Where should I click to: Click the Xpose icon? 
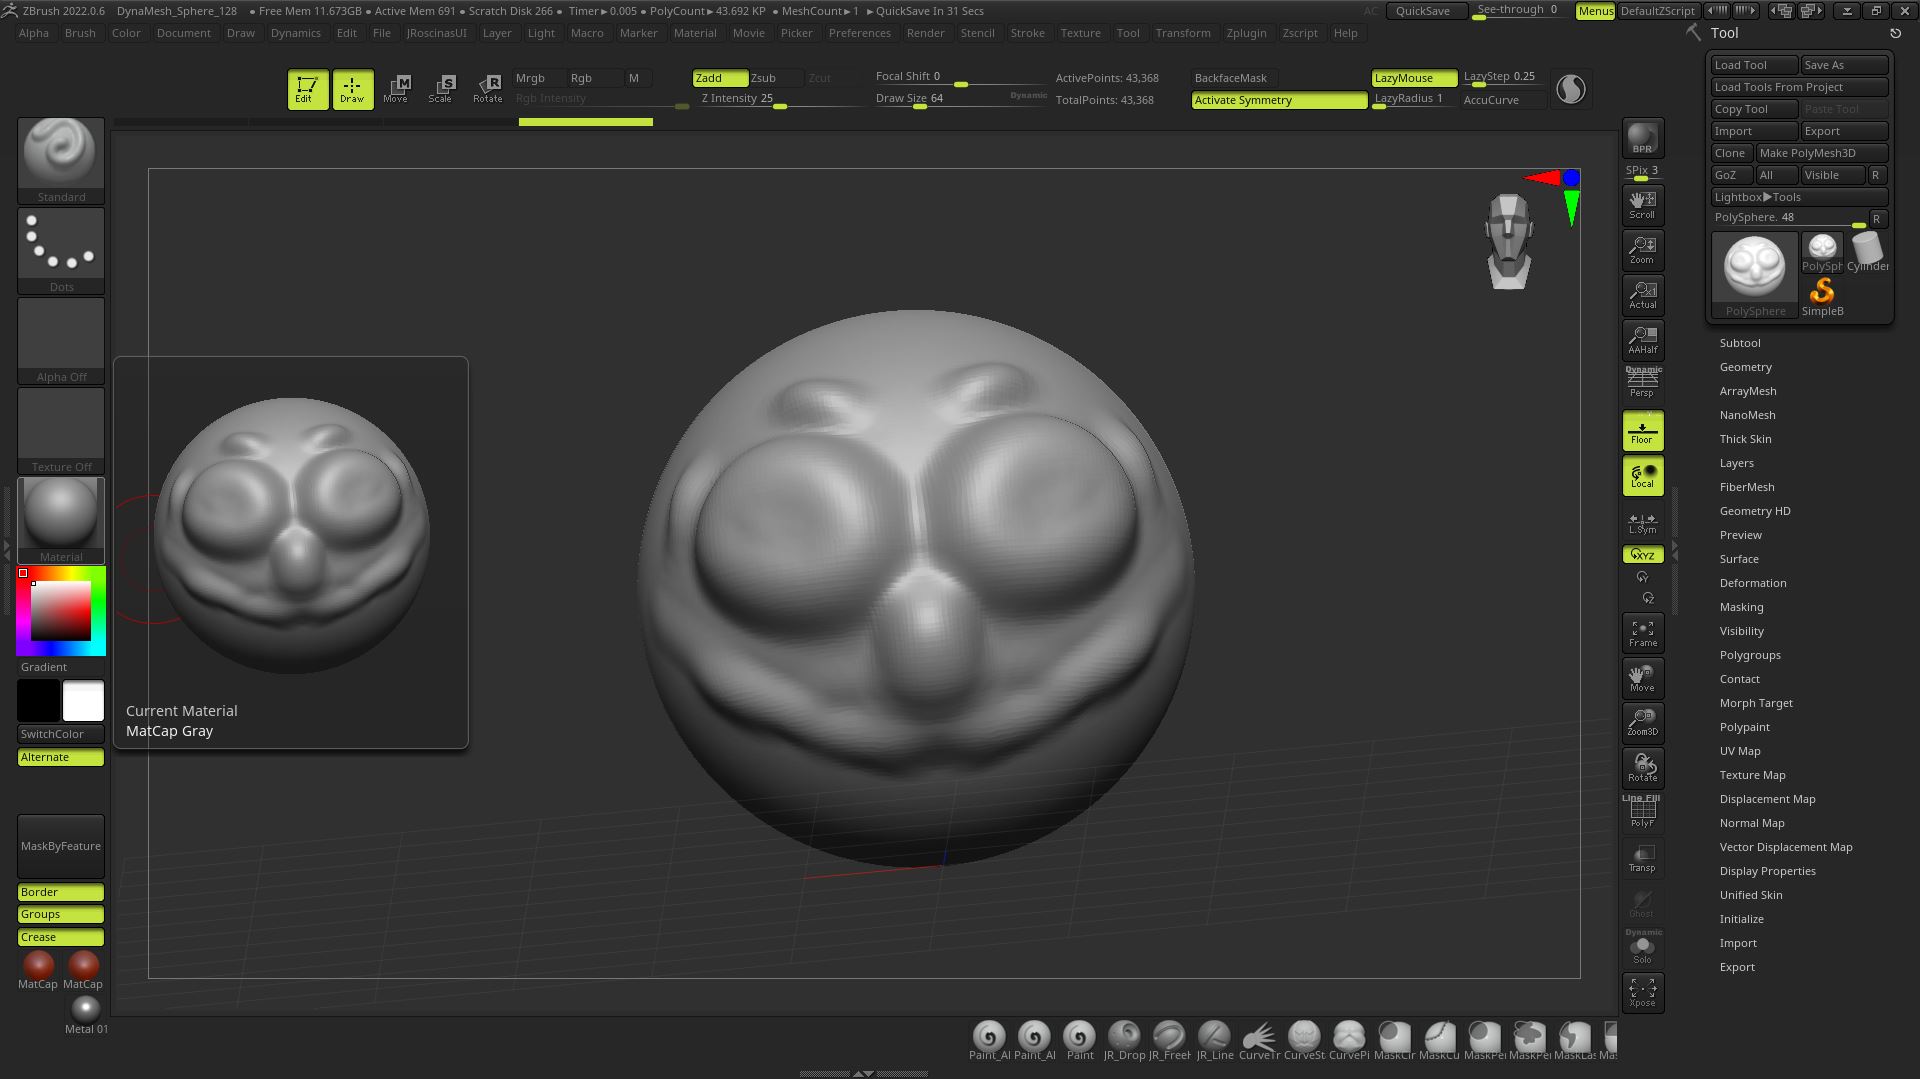[x=1642, y=992]
